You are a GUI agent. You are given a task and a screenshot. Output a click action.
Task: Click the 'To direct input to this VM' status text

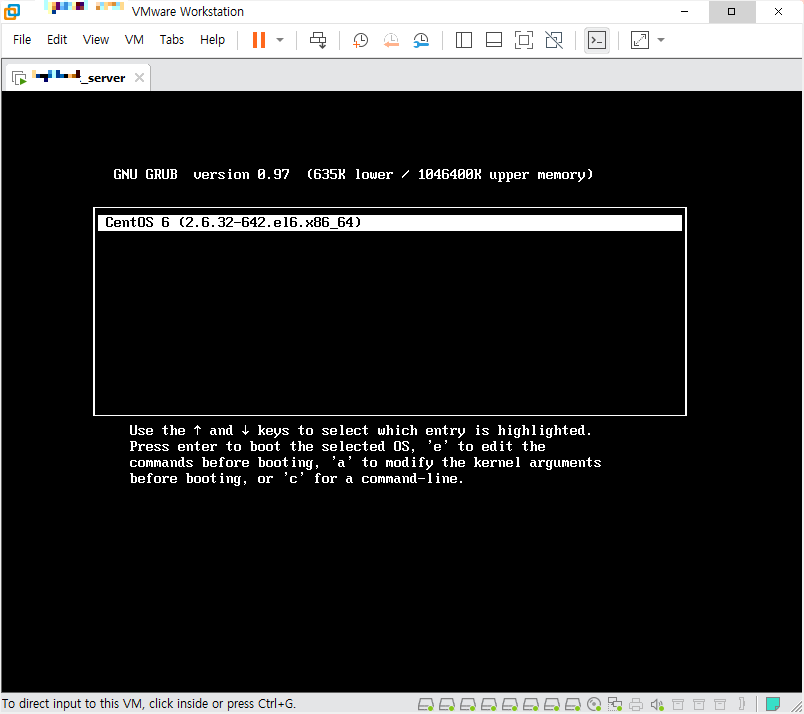[149, 704]
